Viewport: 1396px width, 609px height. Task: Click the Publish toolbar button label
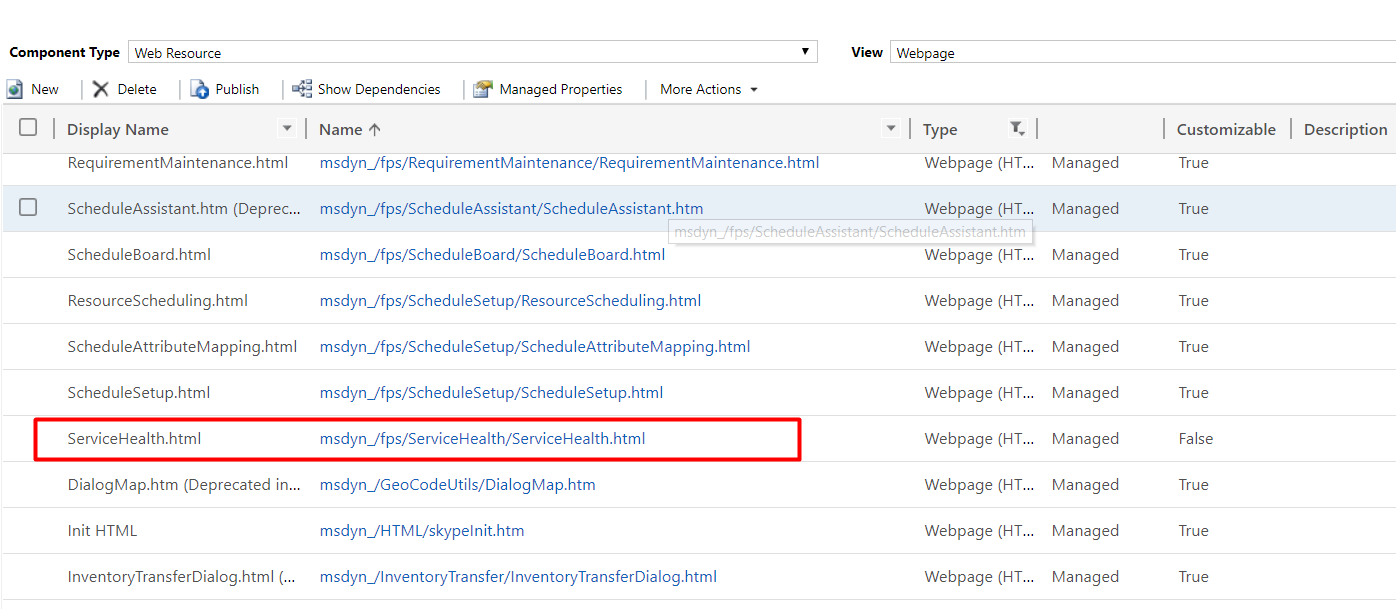click(237, 89)
